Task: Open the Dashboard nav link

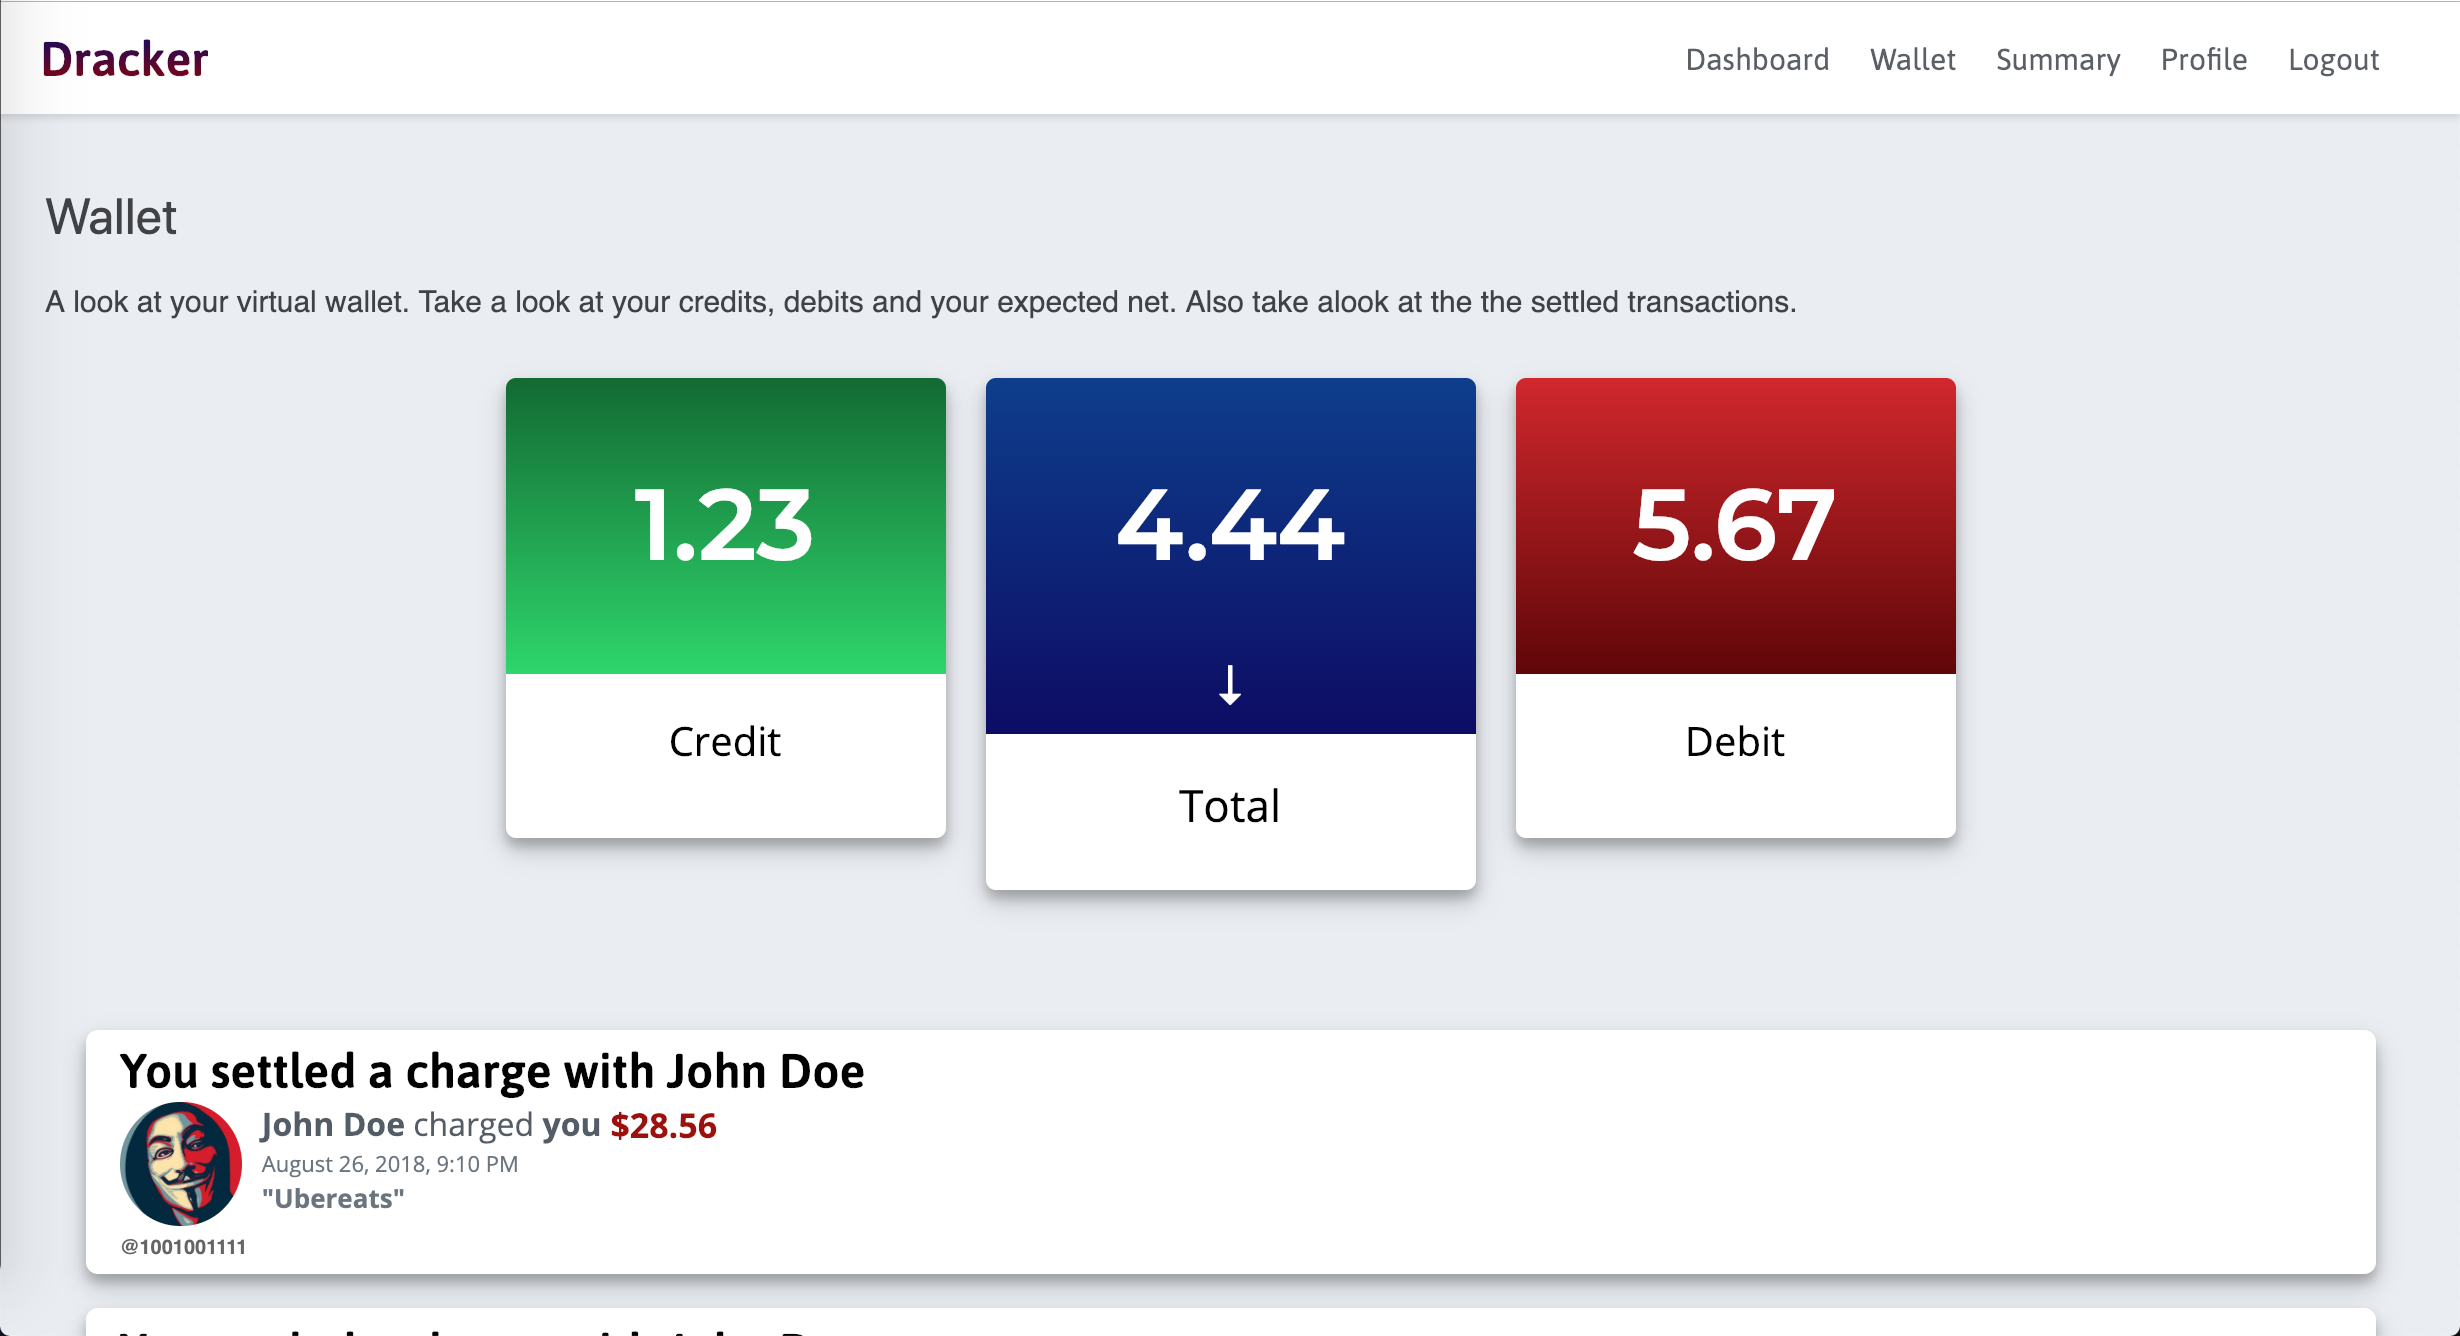Action: tap(1757, 60)
